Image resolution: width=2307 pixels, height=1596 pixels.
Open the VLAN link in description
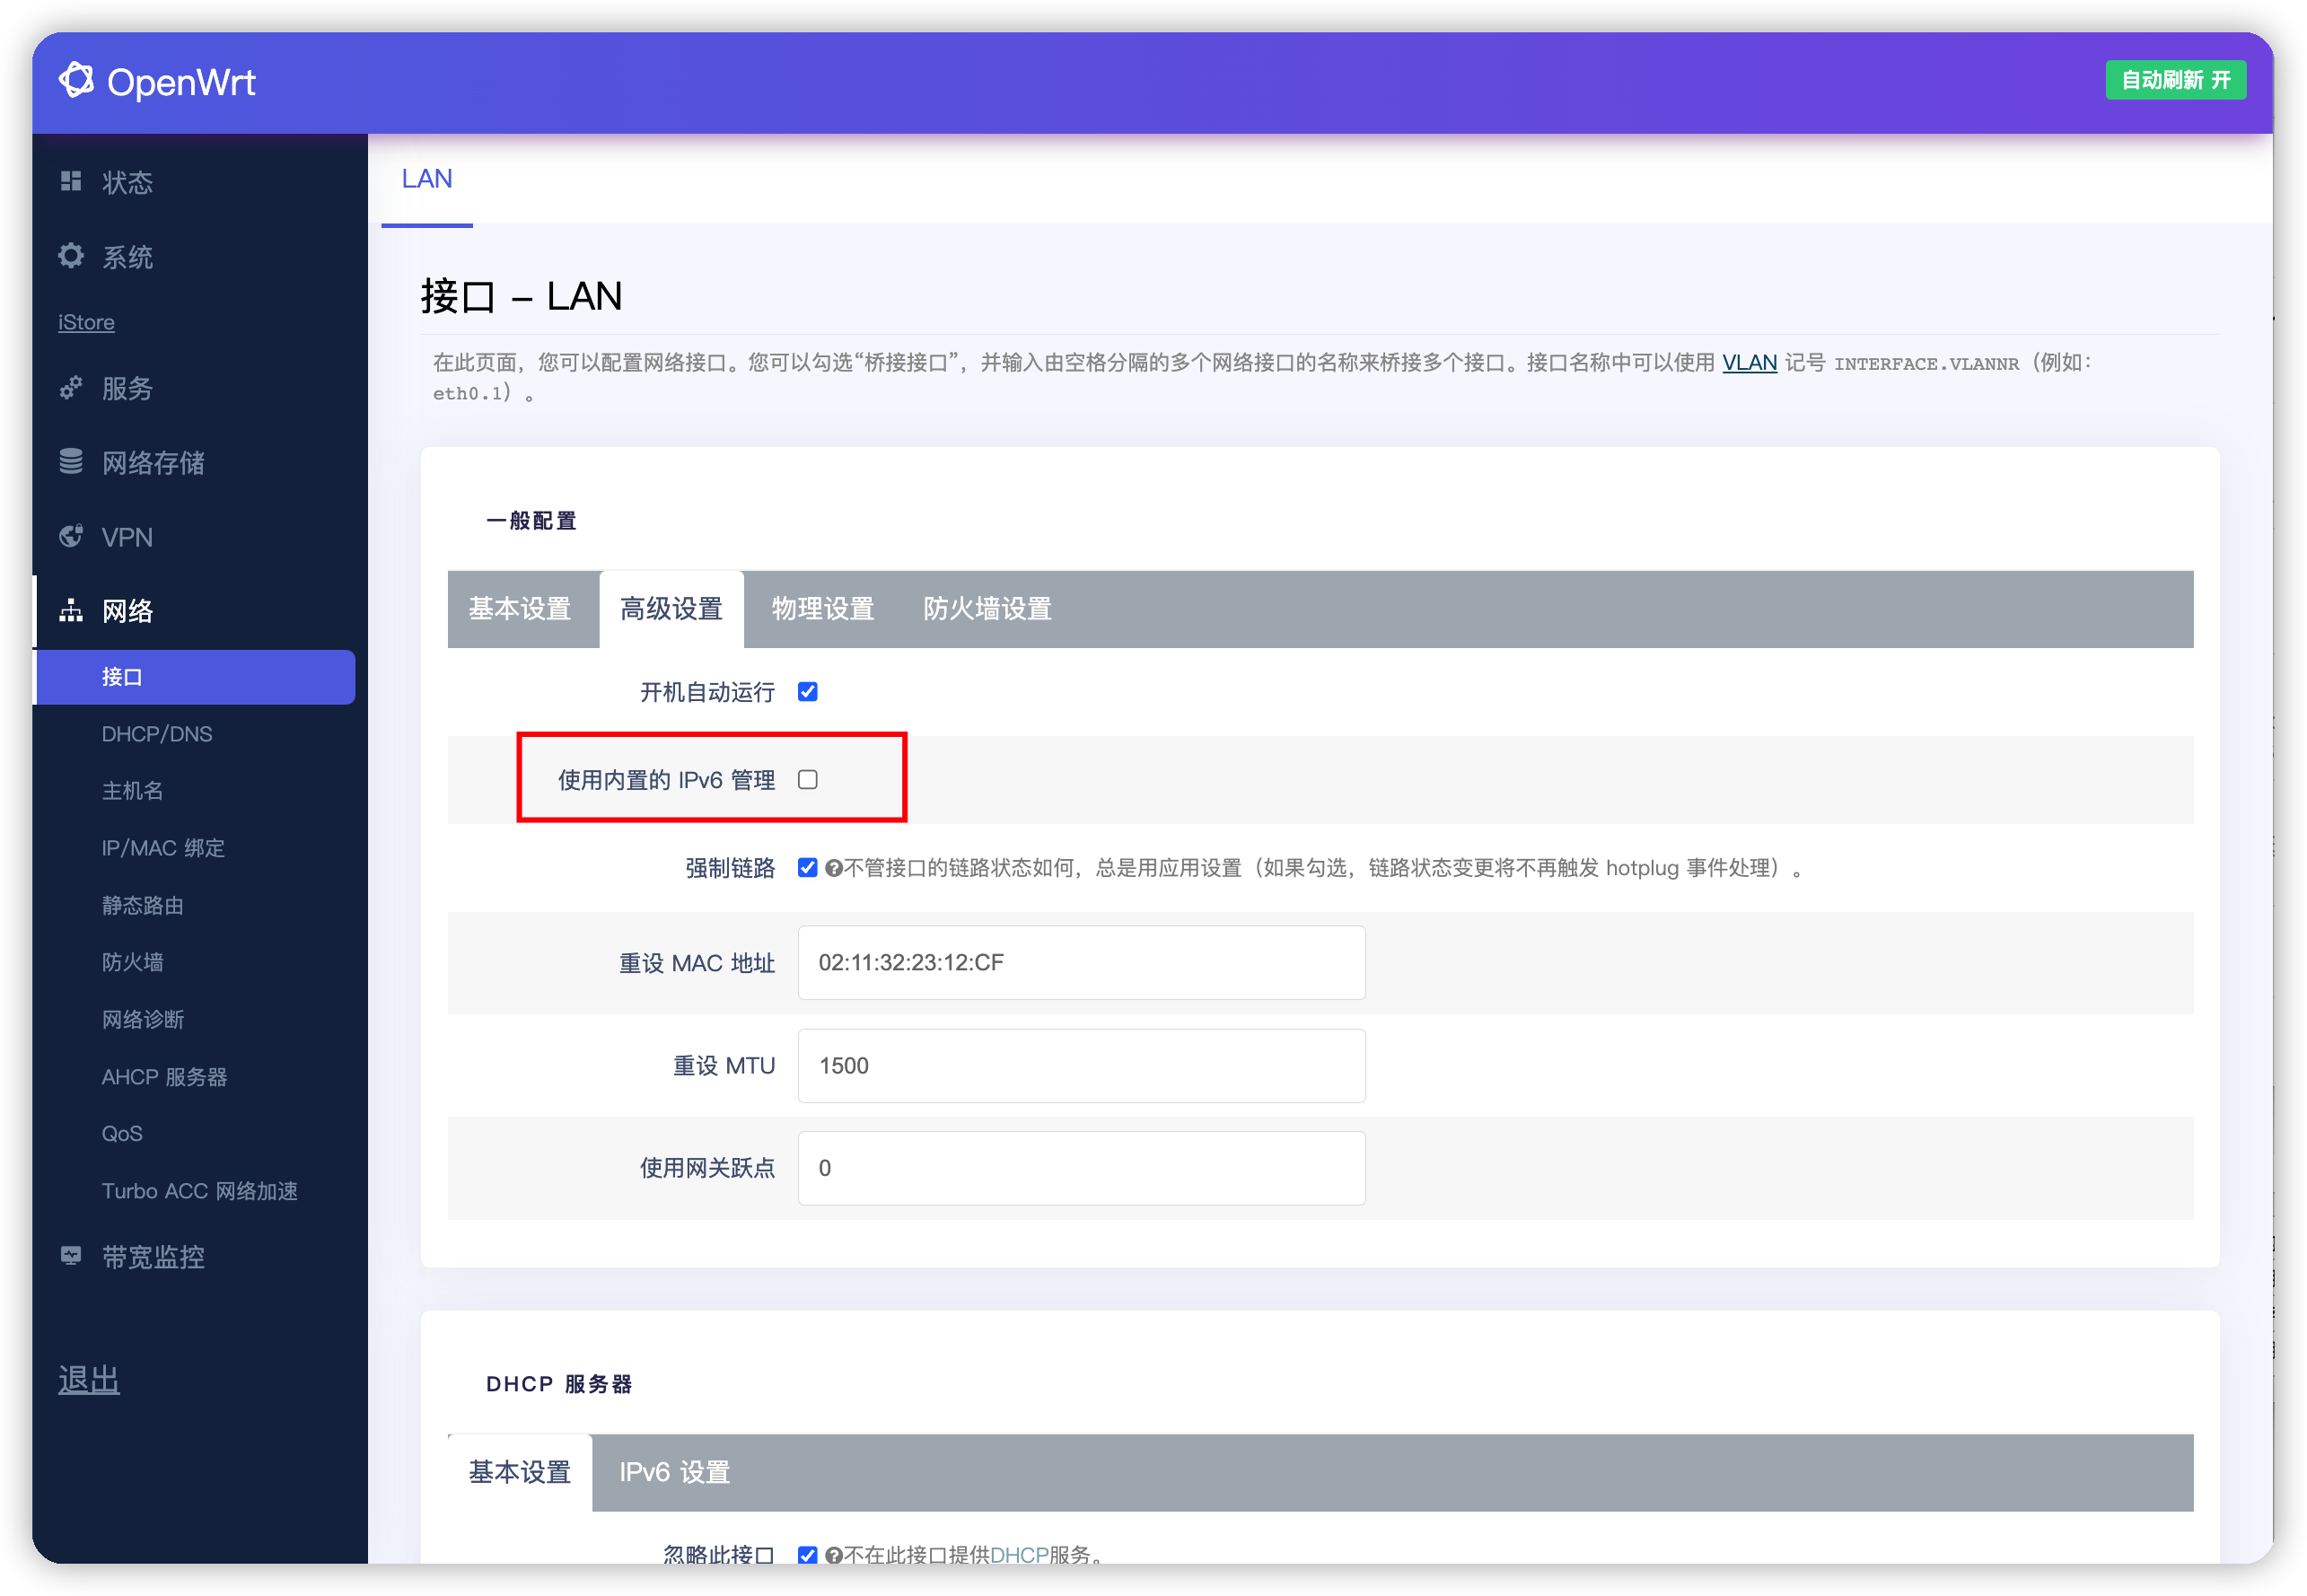1749,363
